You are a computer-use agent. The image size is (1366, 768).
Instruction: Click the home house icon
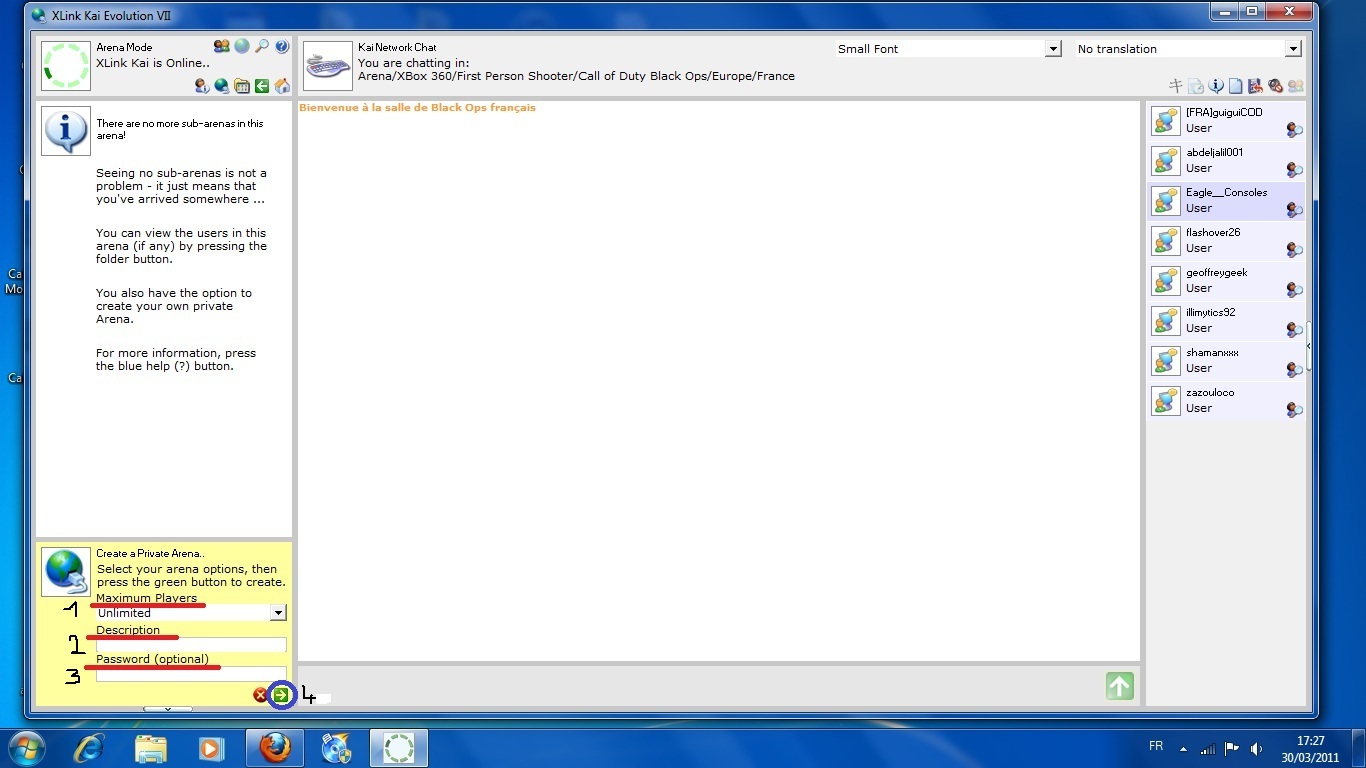coord(282,86)
